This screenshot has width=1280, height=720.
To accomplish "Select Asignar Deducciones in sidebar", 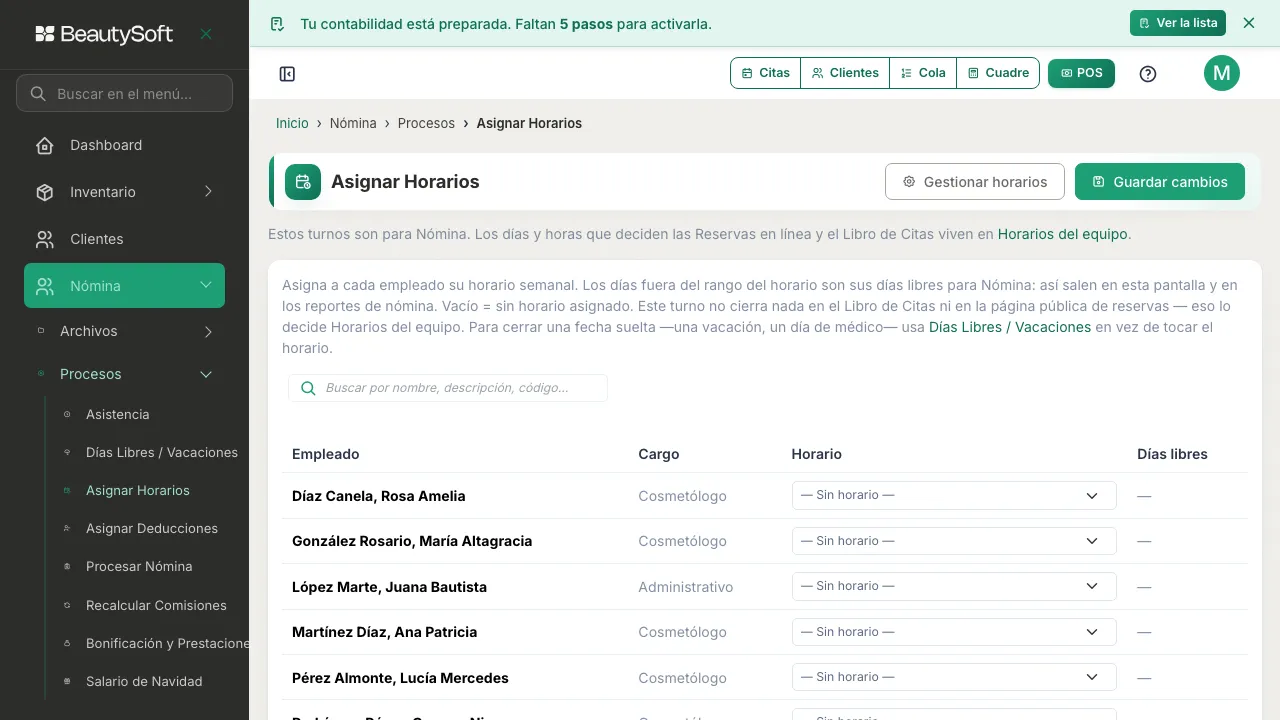I will (152, 528).
